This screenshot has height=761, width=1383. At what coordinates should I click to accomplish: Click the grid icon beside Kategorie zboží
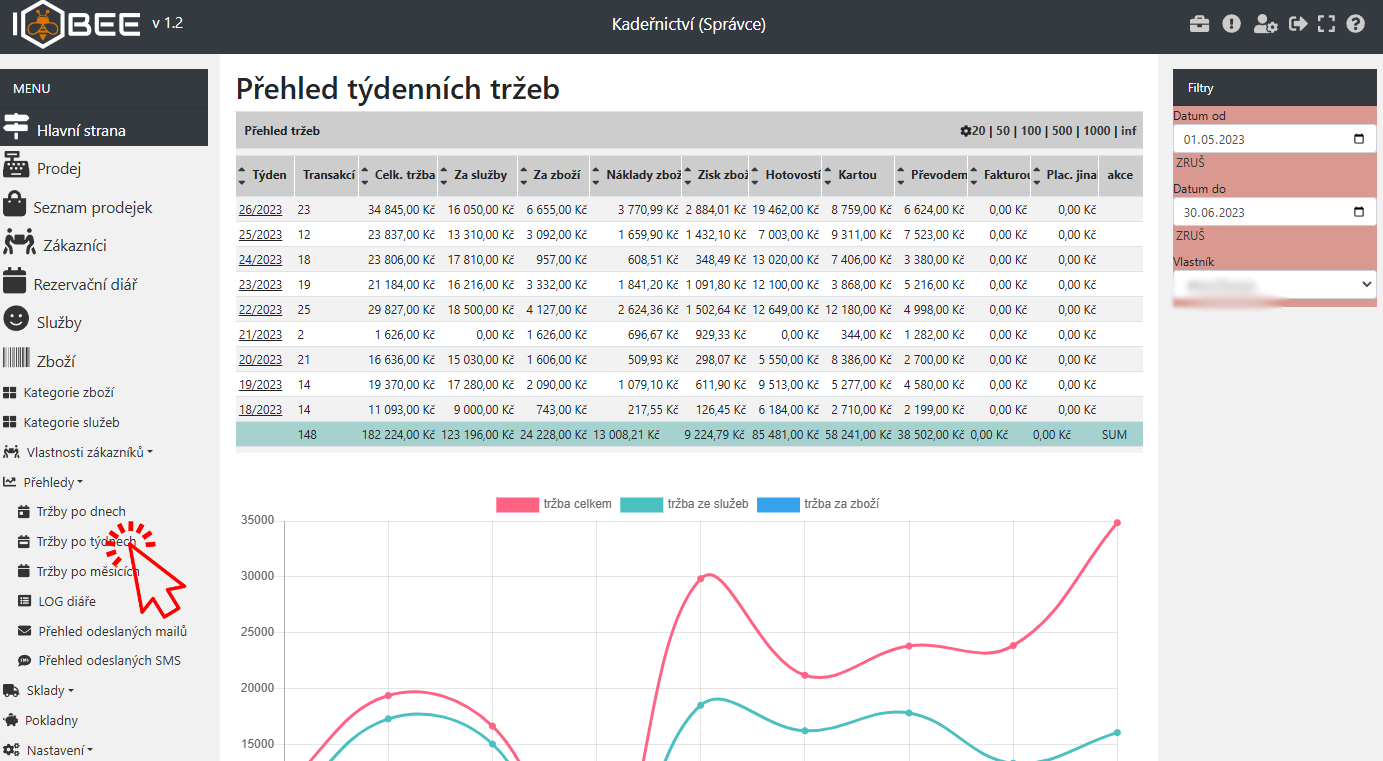click(10, 393)
